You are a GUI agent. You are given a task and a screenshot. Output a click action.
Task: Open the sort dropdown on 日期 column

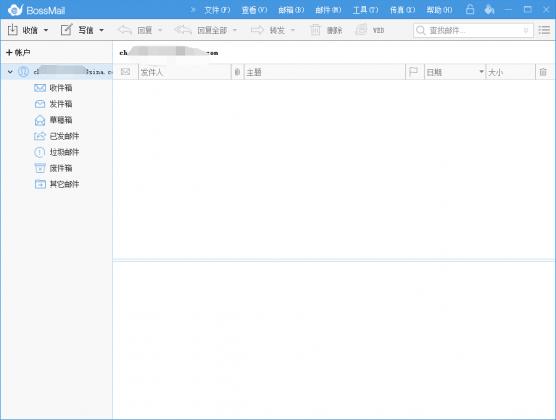point(481,72)
